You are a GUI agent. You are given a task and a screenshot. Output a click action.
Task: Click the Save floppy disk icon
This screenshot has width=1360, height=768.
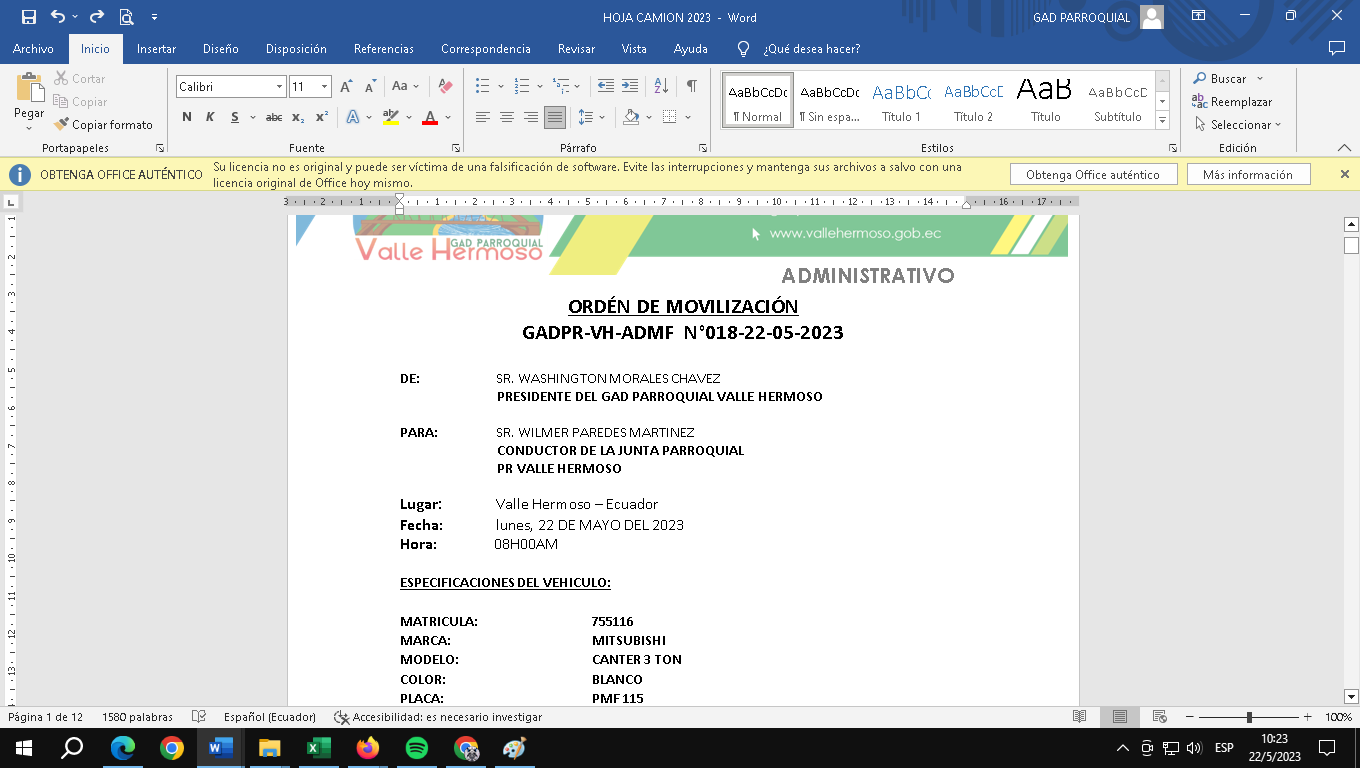28,17
